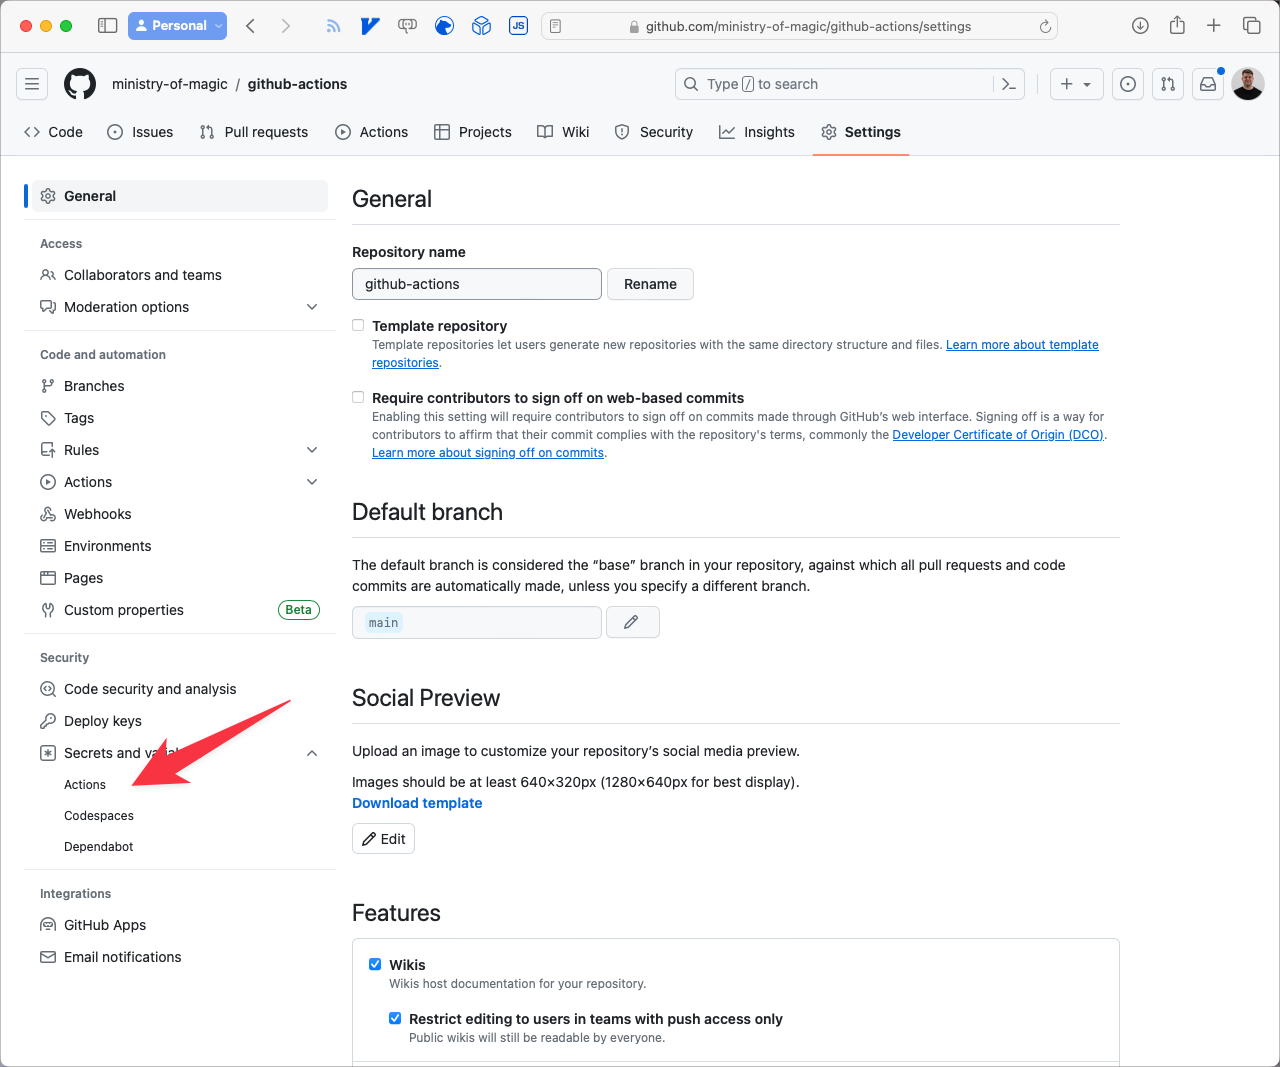Screen dimensions: 1280x1067
Task: Go forward with Safari forward arrow
Action: tap(286, 26)
